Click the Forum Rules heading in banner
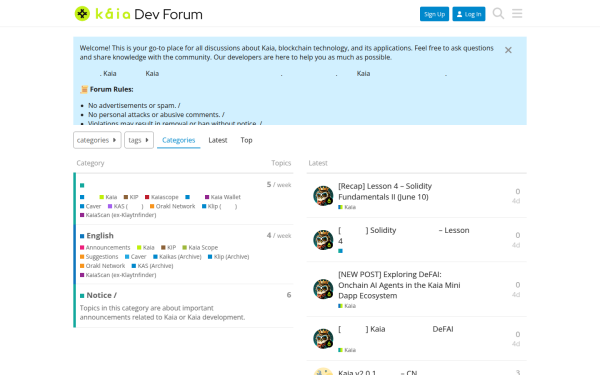This screenshot has width=600, height=375. (111, 89)
